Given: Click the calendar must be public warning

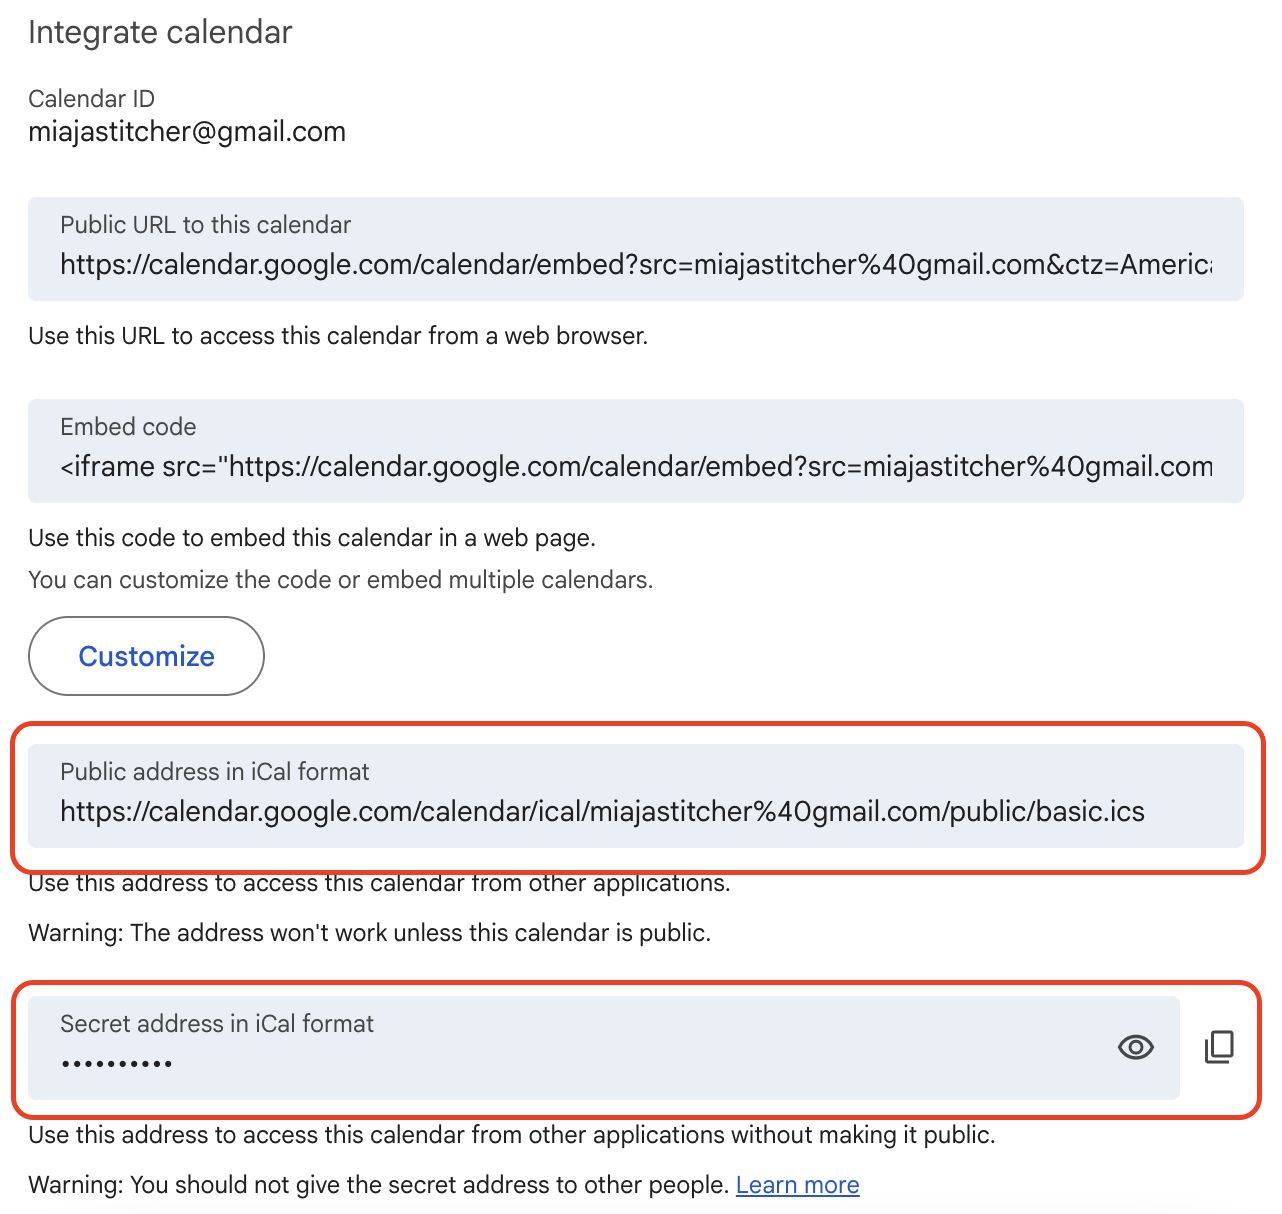Looking at the screenshot, I should [x=369, y=933].
